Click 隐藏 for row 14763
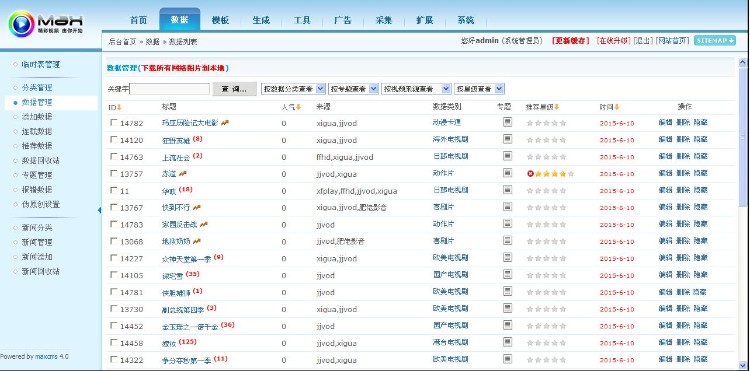750x371 pixels. tap(700, 156)
